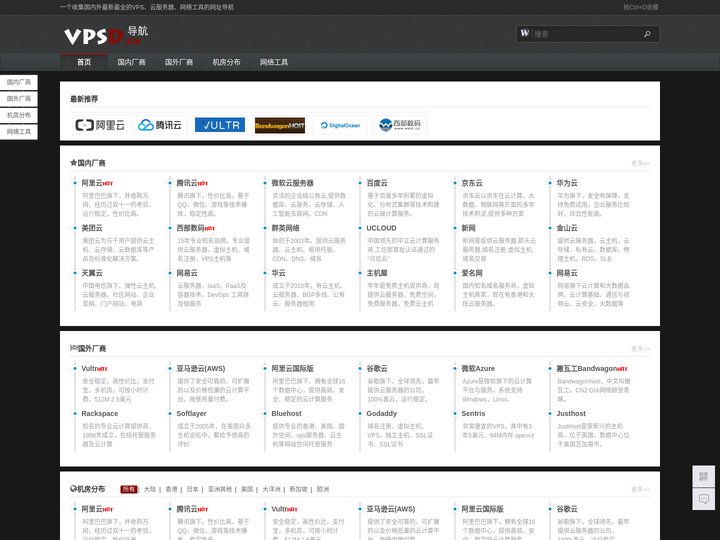
Task: Select 所有 filter in 机房分布
Action: tap(129, 489)
